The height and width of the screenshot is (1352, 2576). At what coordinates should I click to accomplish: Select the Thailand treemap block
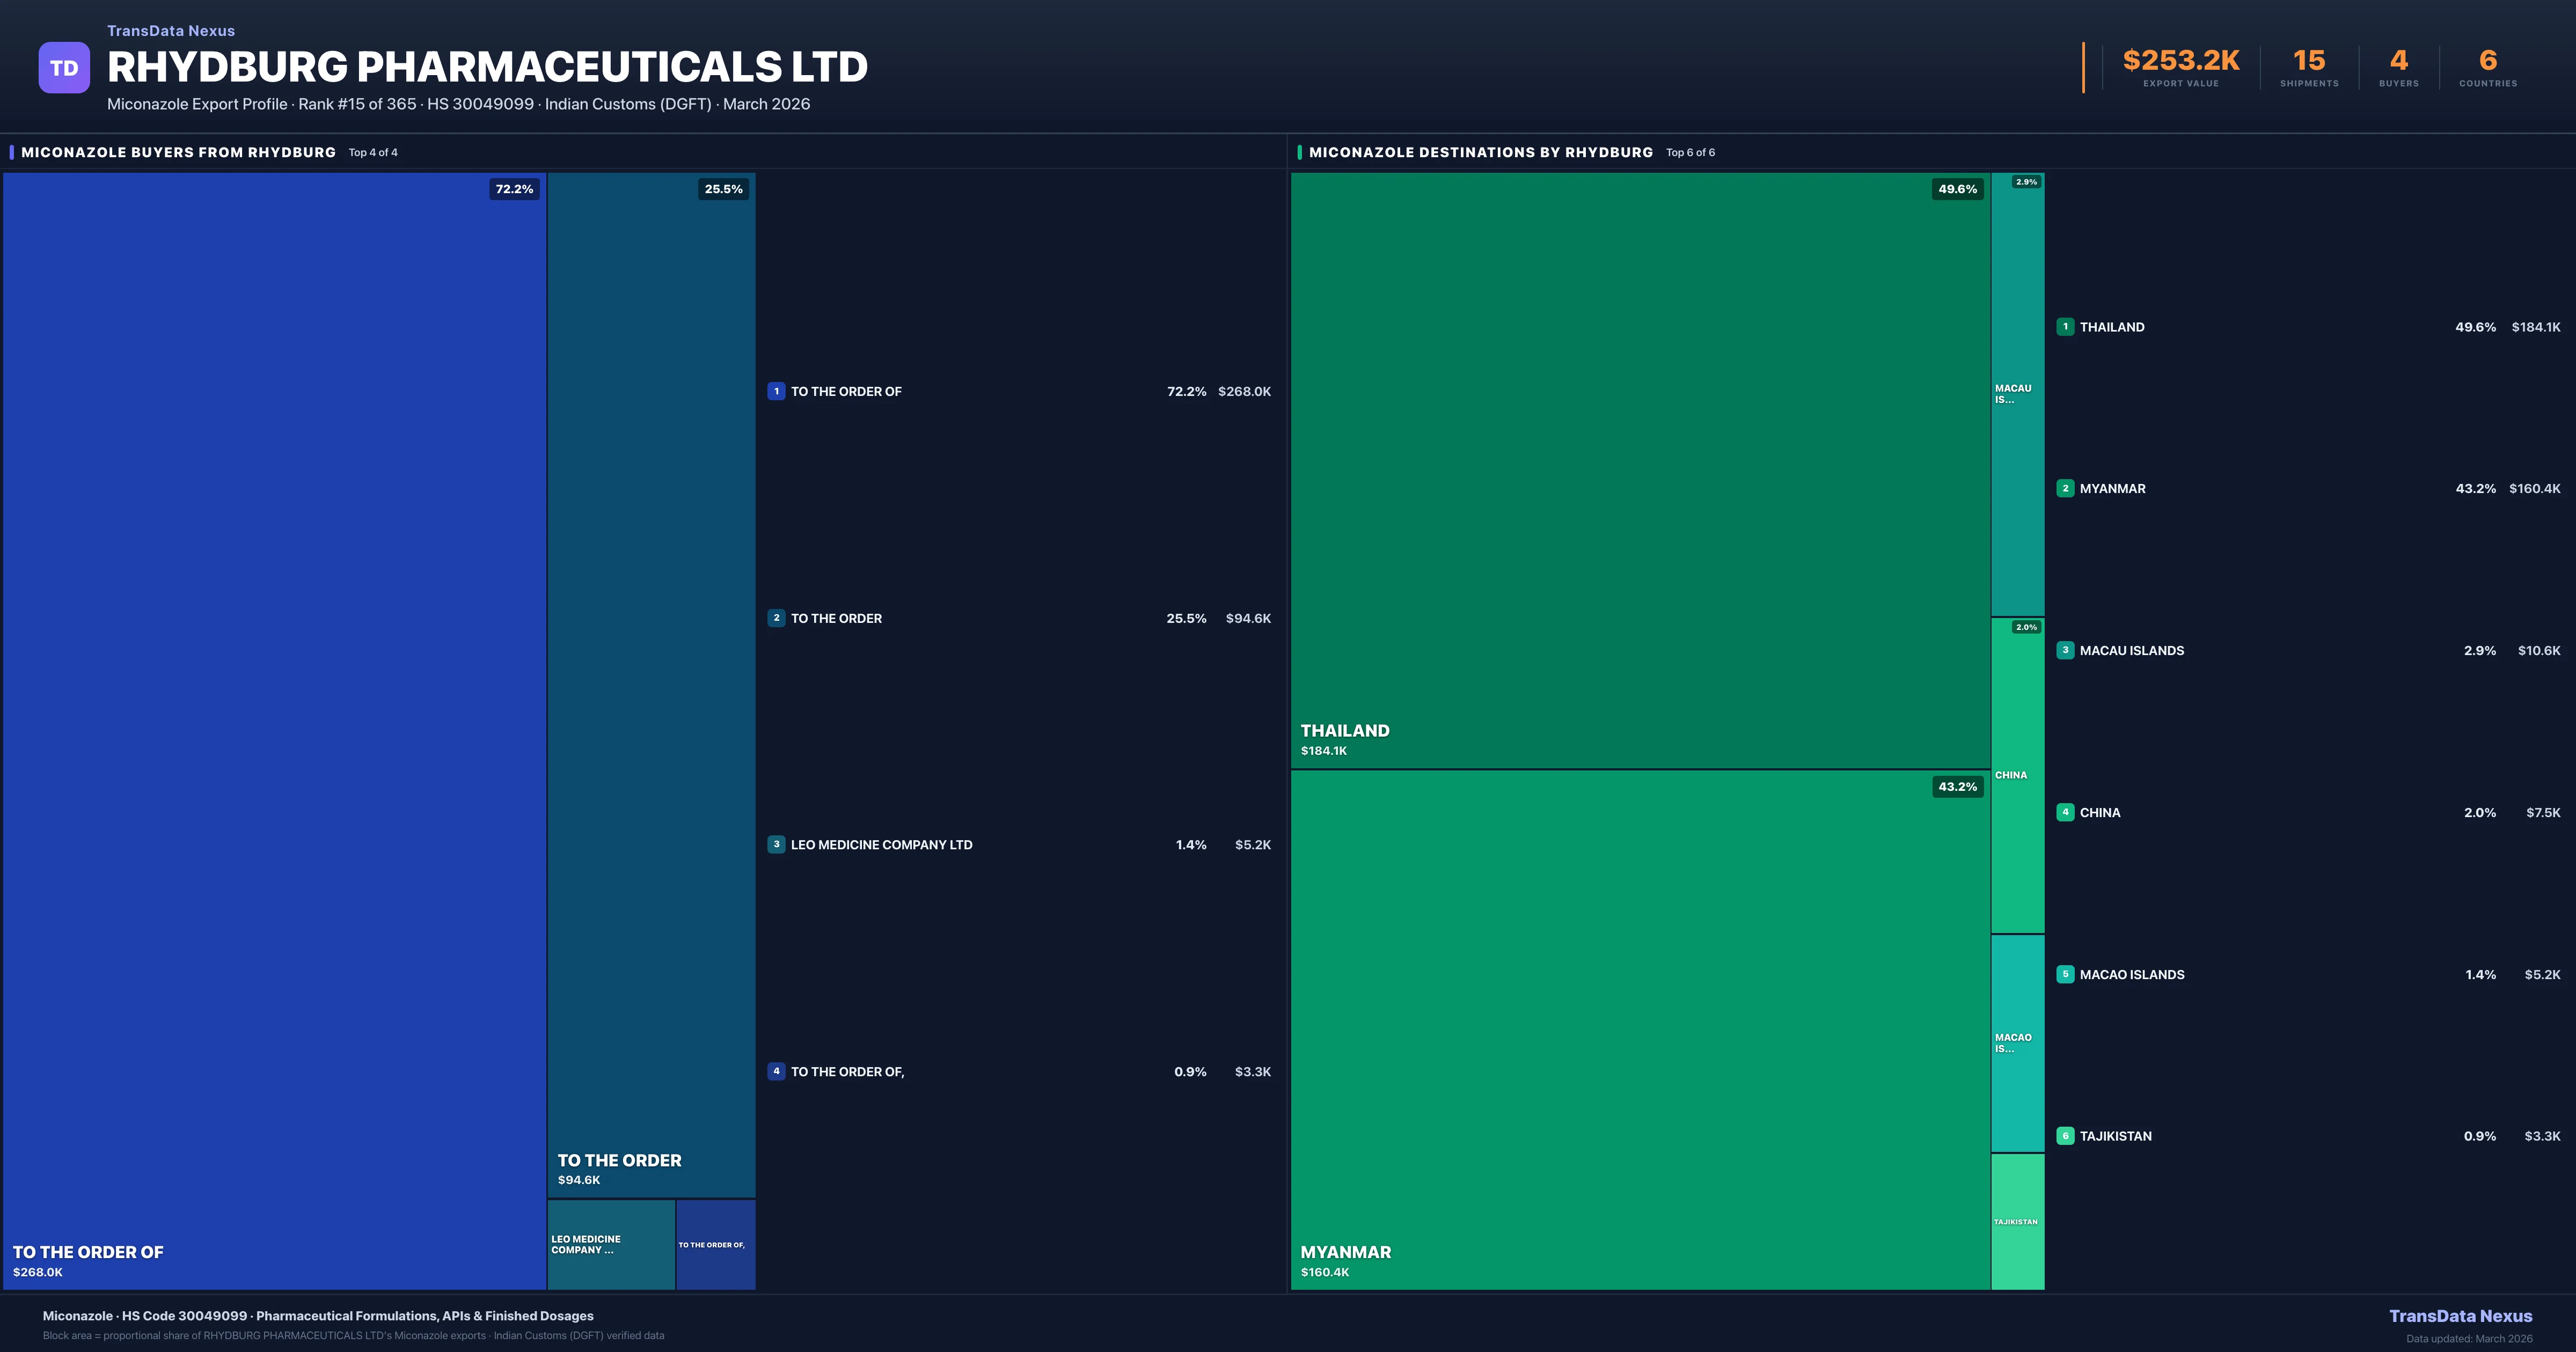point(1640,470)
